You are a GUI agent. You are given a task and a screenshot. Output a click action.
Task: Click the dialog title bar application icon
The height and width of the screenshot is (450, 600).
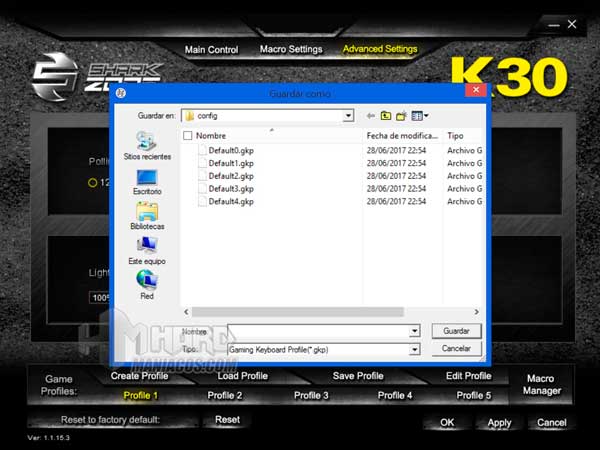pyautogui.click(x=121, y=93)
